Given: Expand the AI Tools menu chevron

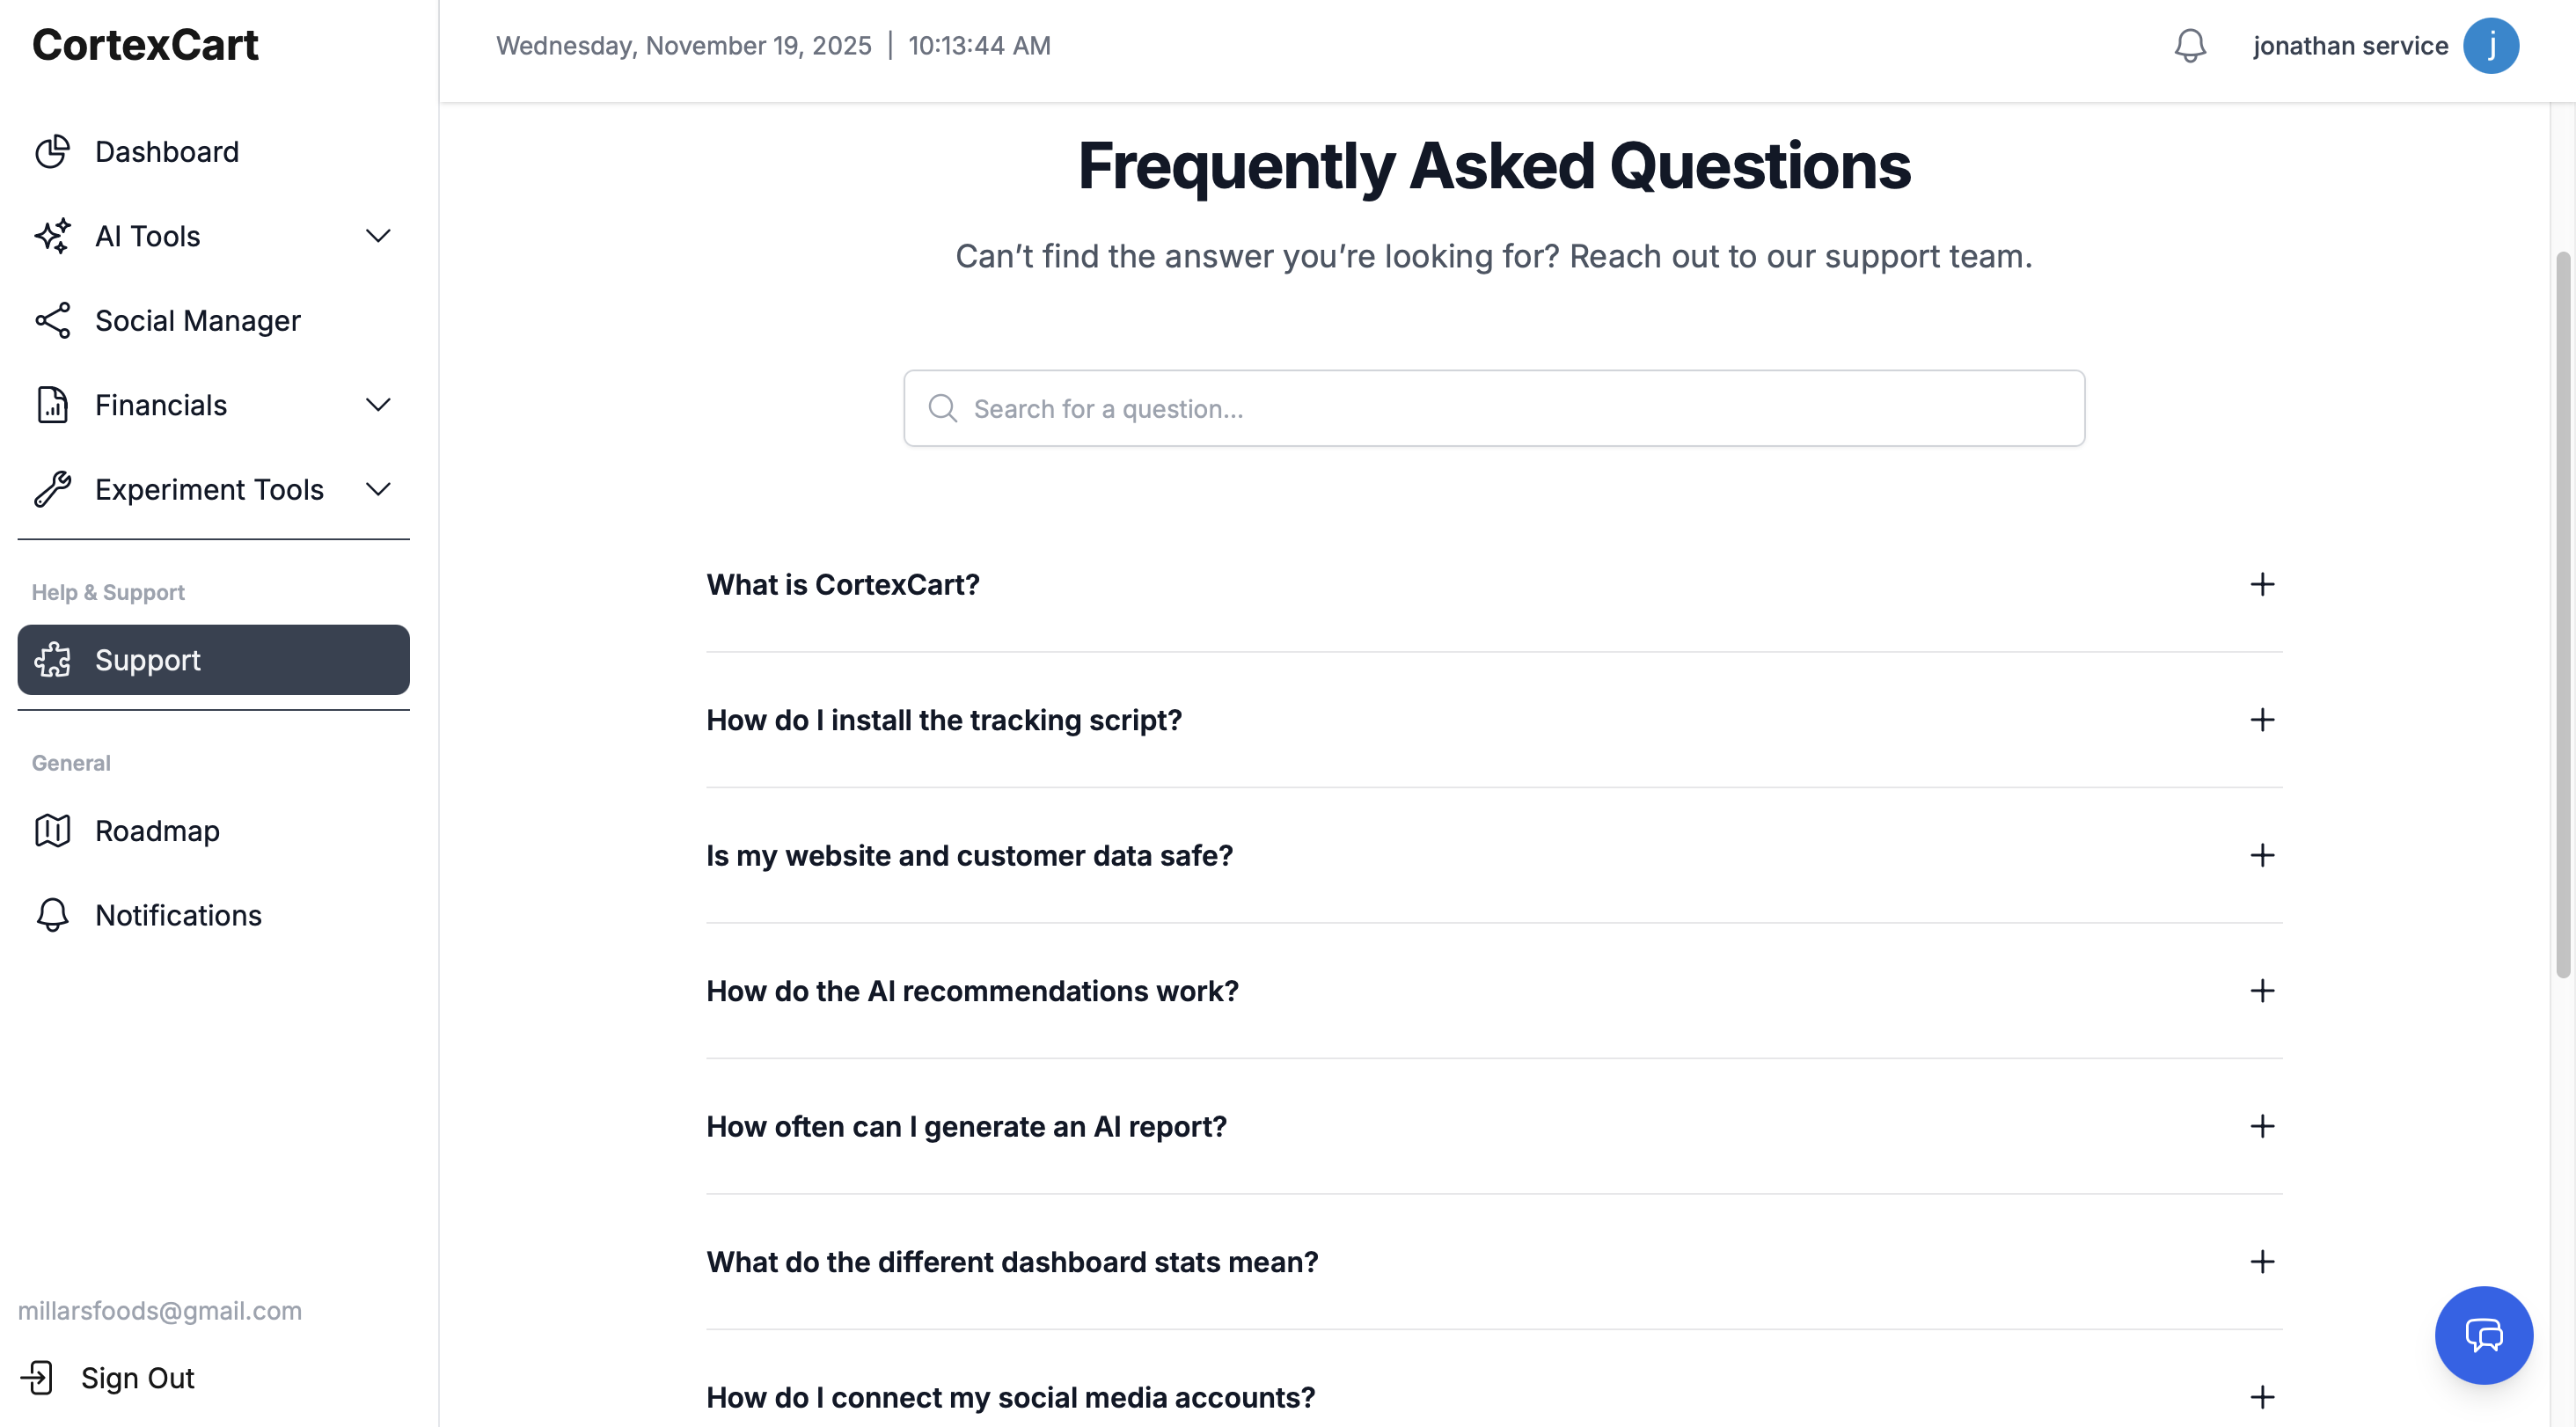Looking at the screenshot, I should (x=377, y=236).
